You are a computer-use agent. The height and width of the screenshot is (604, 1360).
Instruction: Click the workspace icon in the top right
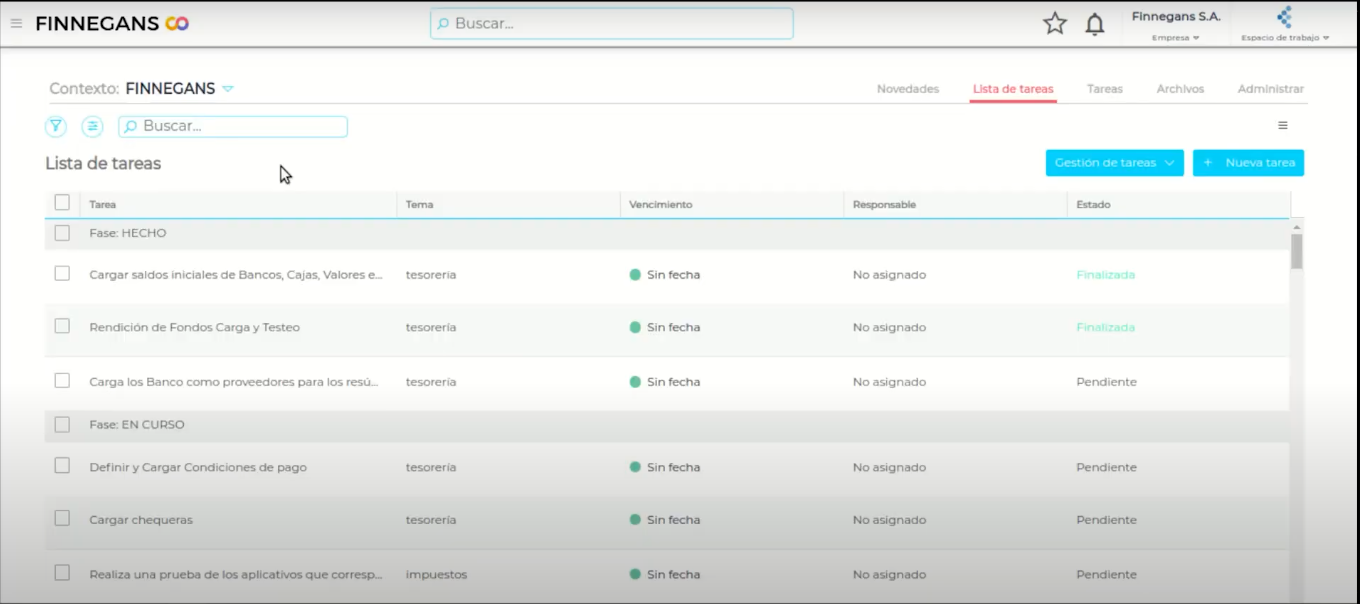pyautogui.click(x=1284, y=17)
